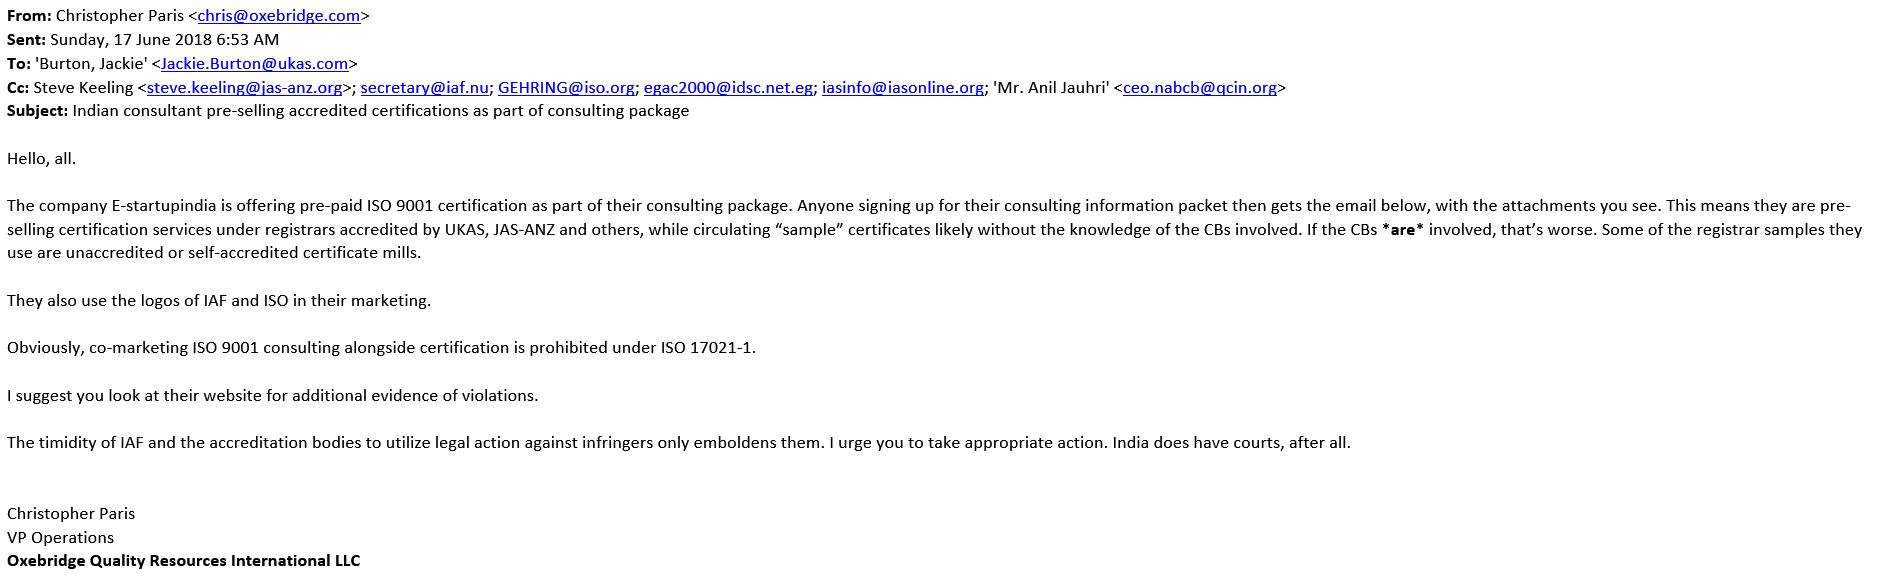Click the GEHRING@iso.org email link

[565, 88]
